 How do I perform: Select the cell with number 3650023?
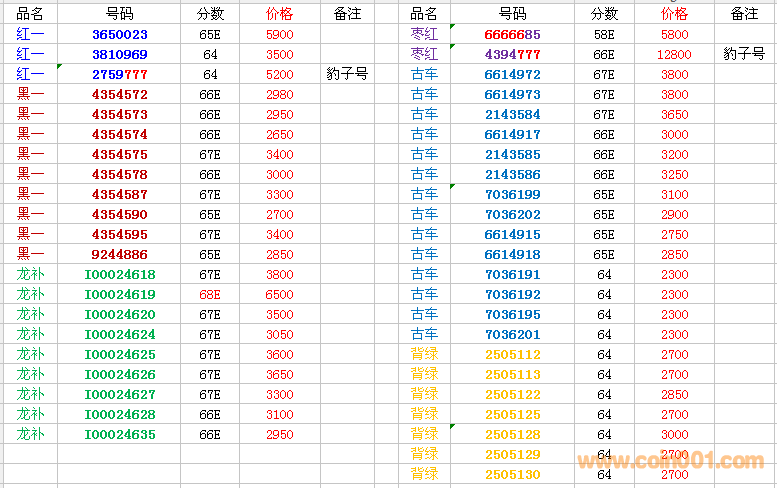[x=119, y=34]
